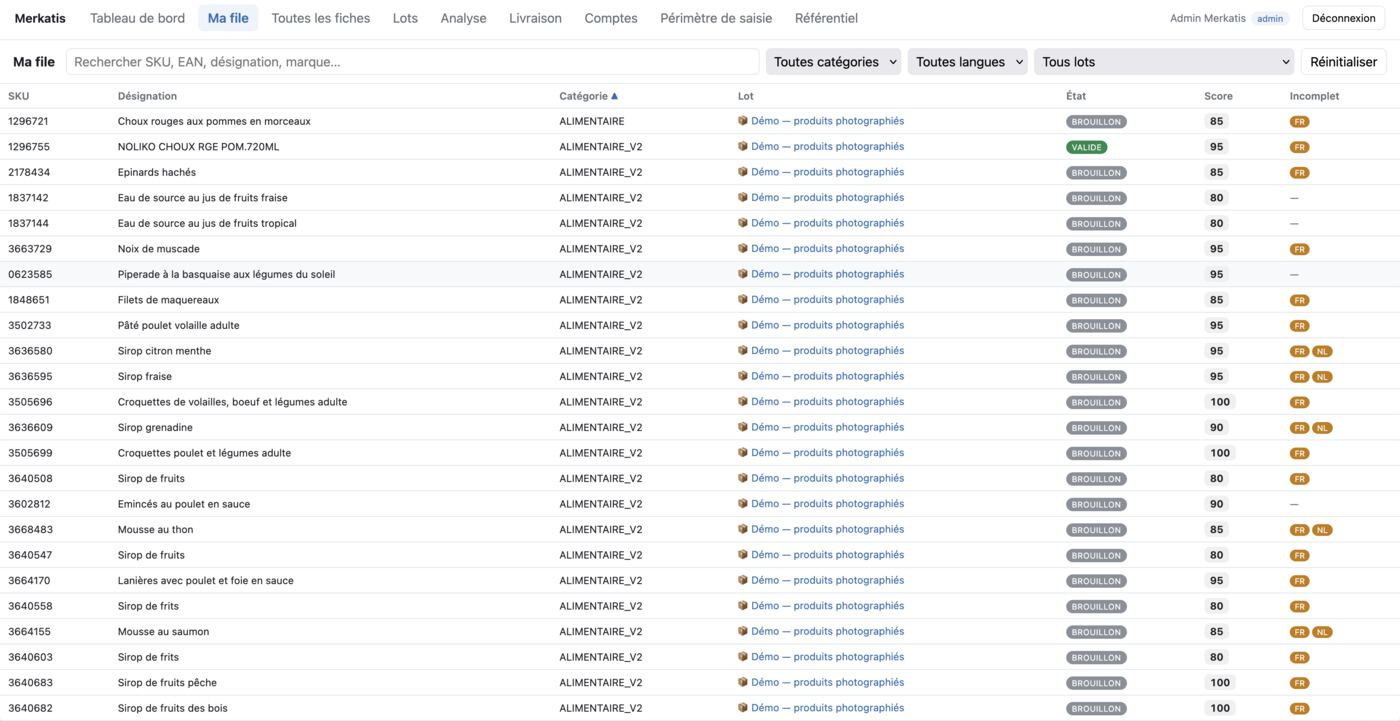The height and width of the screenshot is (721, 1400).
Task: Click the admin role badge
Action: click(1270, 18)
